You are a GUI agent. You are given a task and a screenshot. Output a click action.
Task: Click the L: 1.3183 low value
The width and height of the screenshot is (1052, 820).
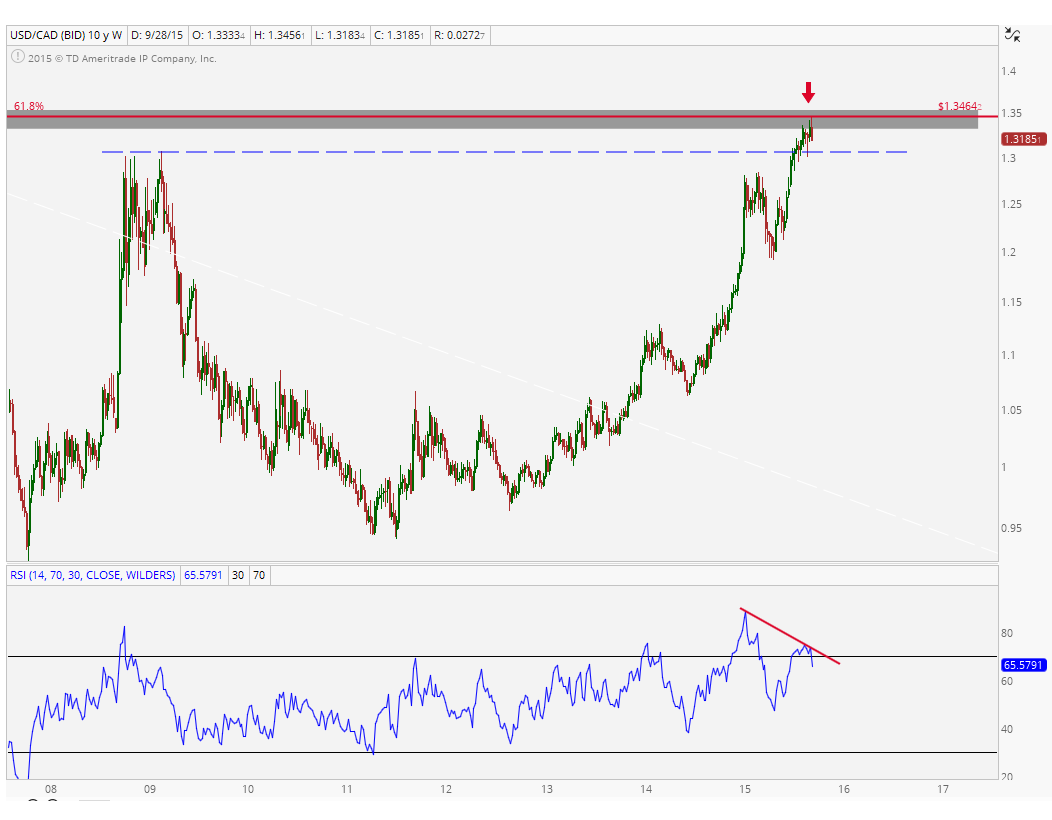pos(339,35)
